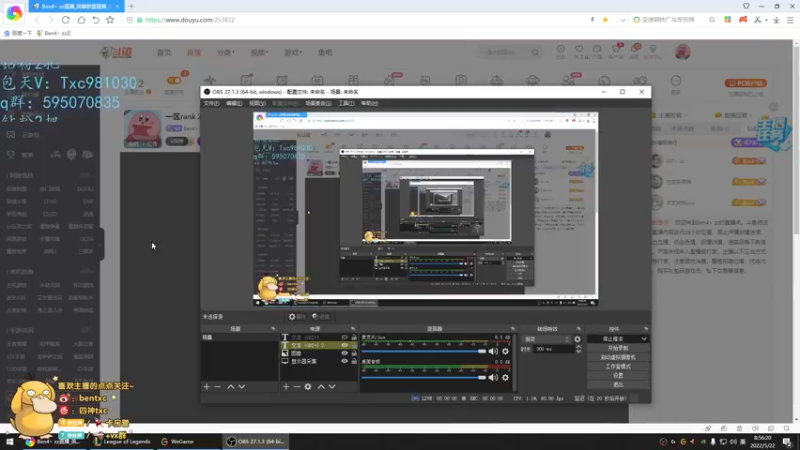800x450 pixels.
Task: Toggle lock on first text GDI+ source
Action: [x=354, y=337]
